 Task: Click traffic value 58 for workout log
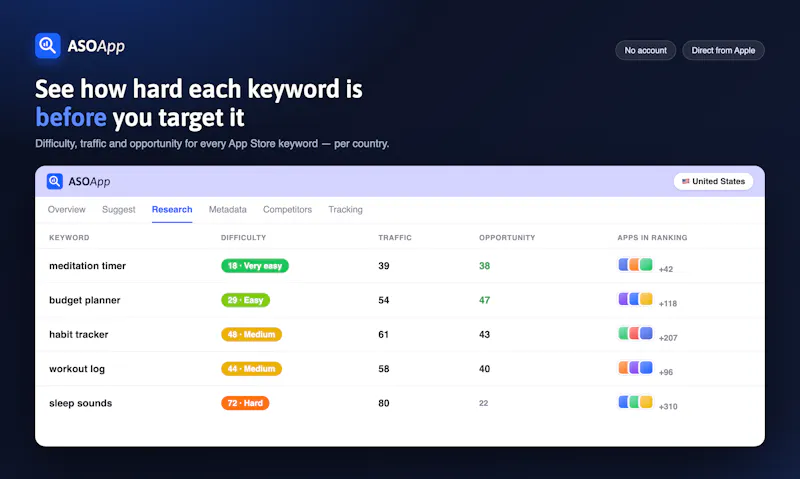tap(384, 368)
